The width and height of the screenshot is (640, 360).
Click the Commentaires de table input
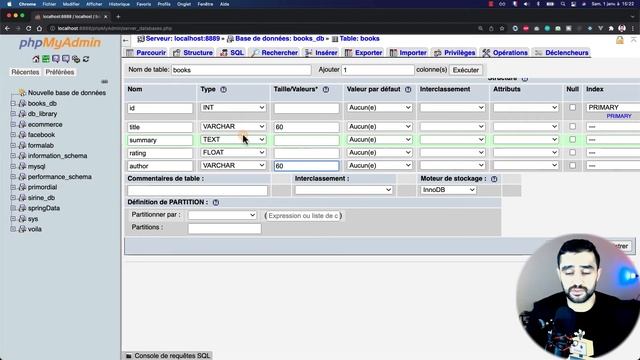(198, 190)
